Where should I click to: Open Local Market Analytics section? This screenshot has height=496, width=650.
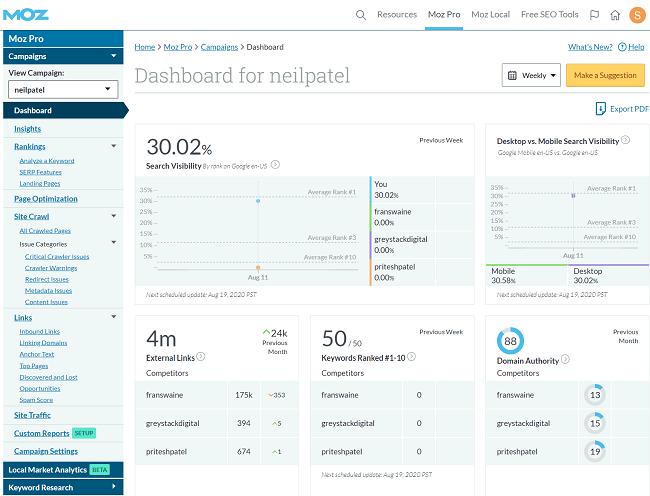(x=63, y=470)
